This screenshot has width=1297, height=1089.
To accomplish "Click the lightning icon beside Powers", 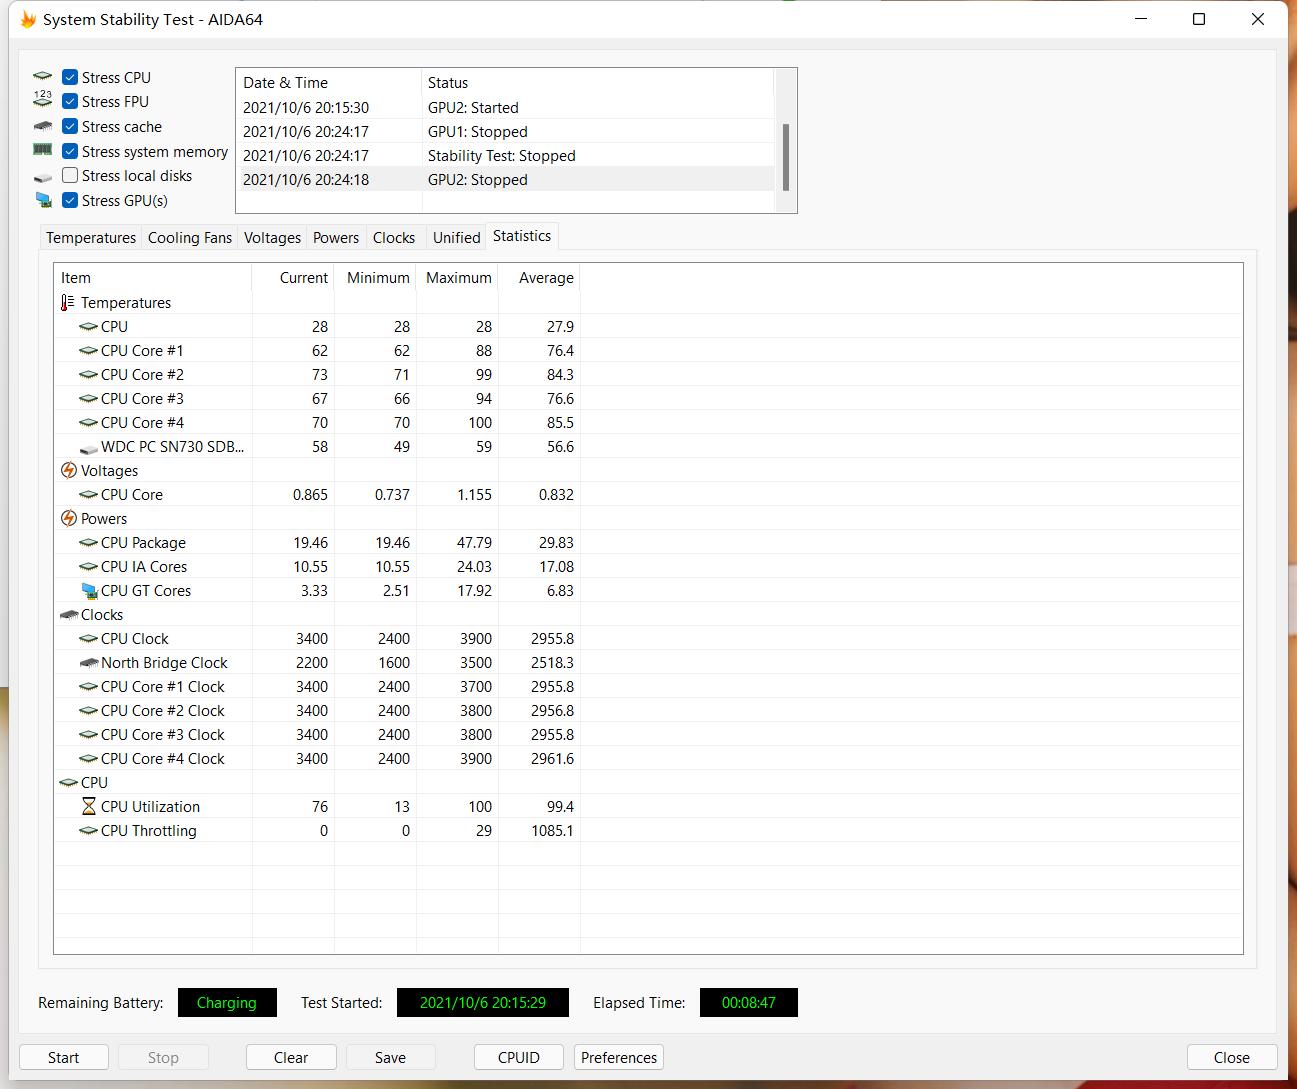I will tap(69, 519).
